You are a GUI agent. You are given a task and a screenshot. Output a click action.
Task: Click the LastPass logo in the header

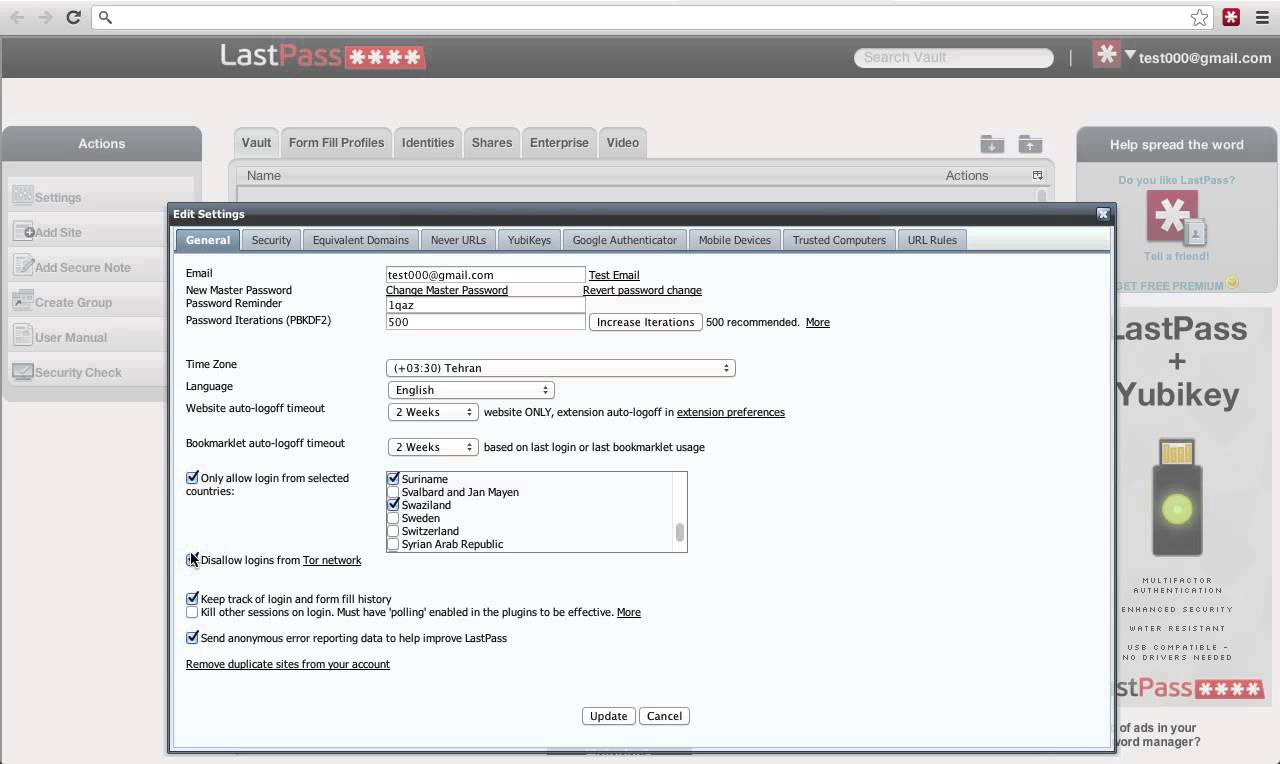(x=323, y=57)
